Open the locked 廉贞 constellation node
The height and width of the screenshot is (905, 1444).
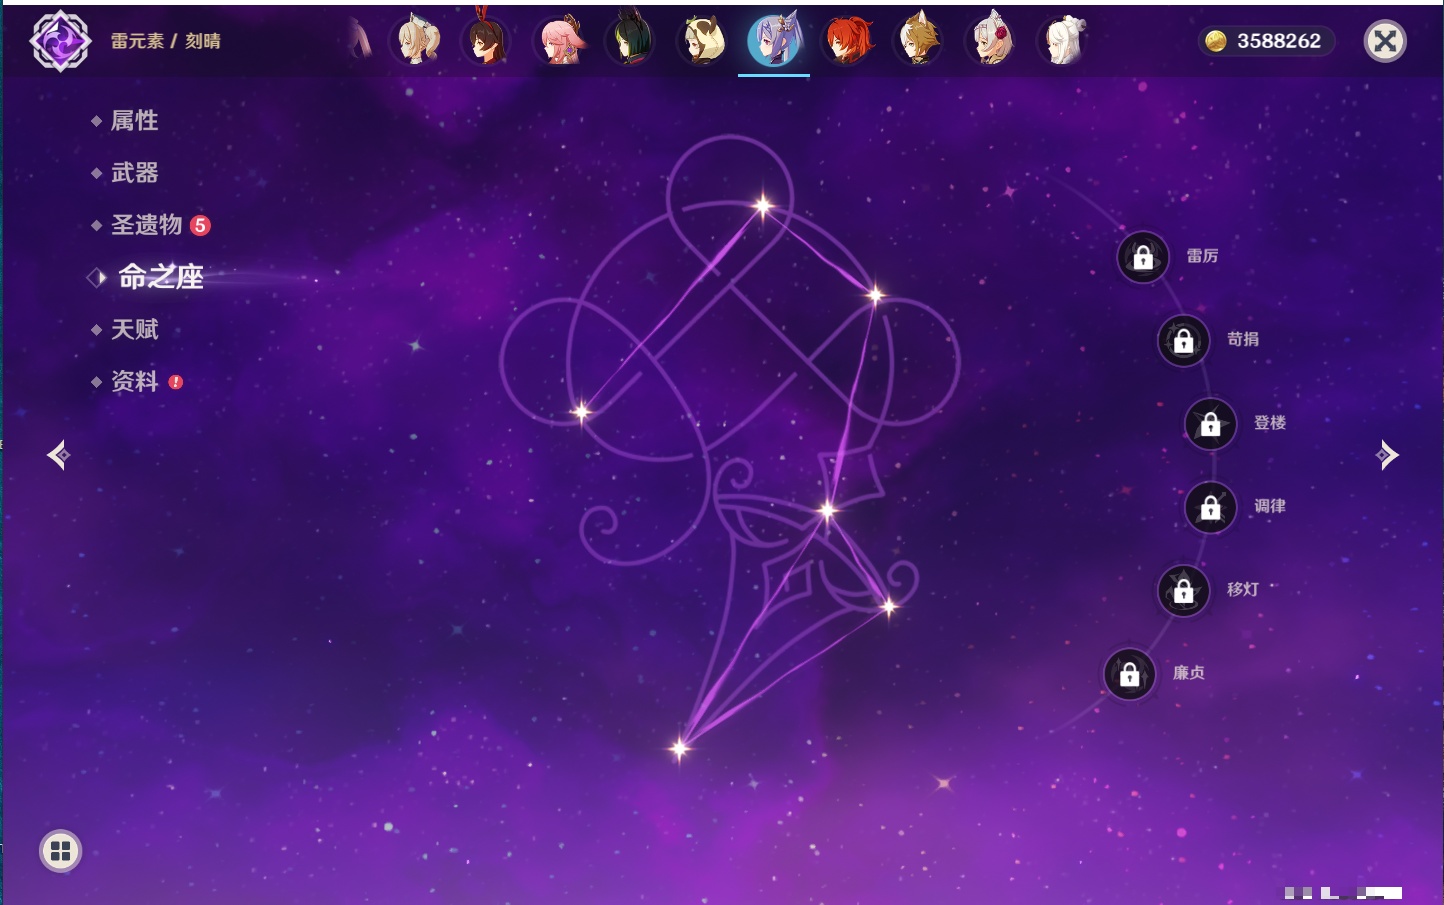[x=1130, y=675]
